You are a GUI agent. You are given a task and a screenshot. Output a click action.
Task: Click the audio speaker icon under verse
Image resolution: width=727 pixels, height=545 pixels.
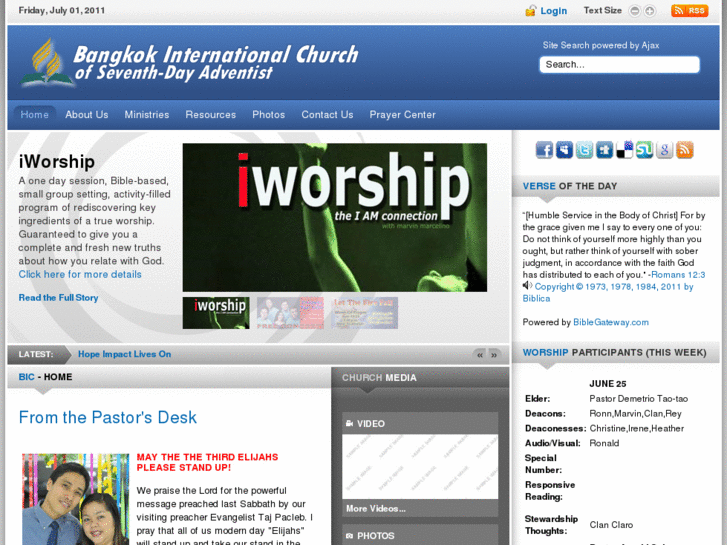527,286
